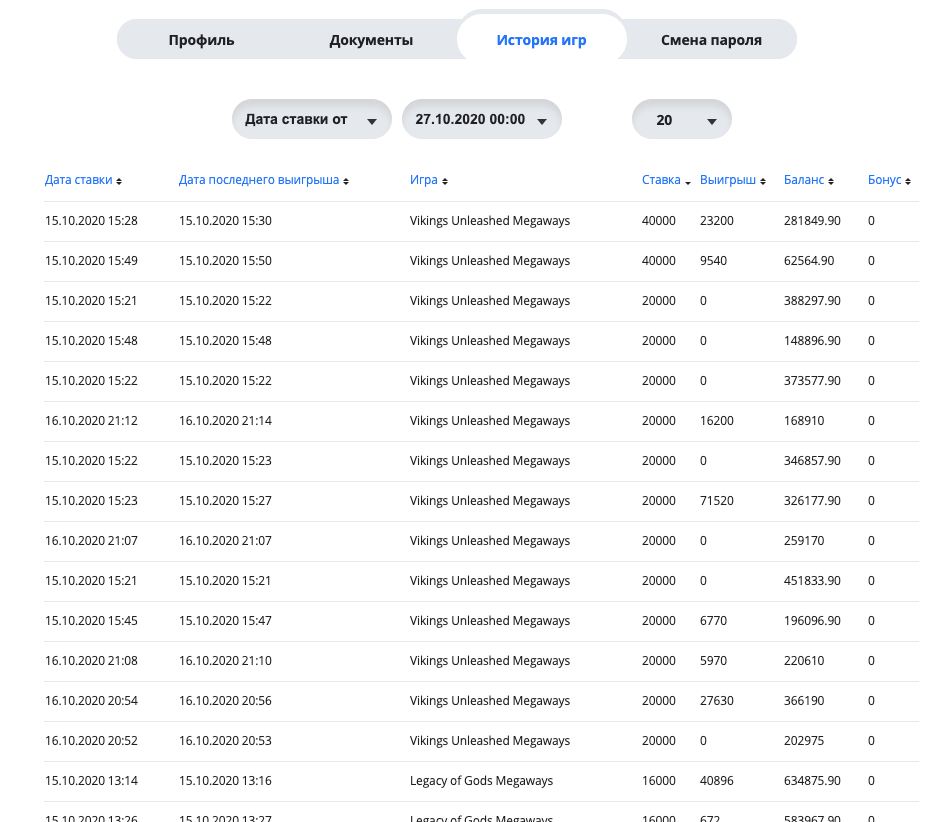Viewport: 937px width, 822px height.
Task: Select the bet date 15.10.2020 15:45
Action: 91,621
